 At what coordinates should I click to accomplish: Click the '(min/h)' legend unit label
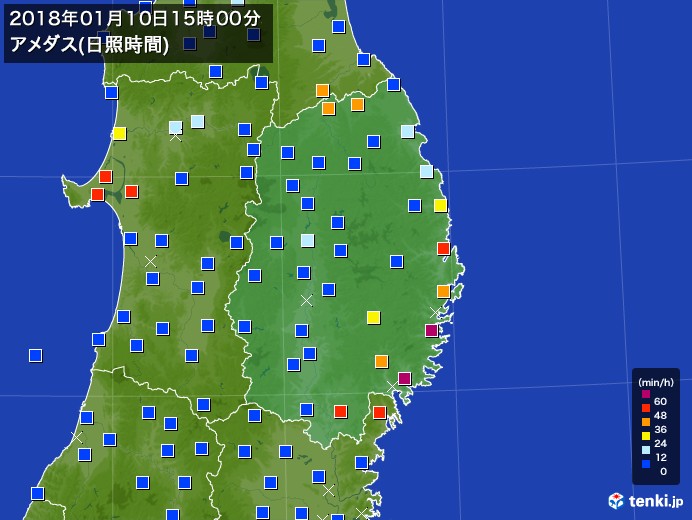pos(656,382)
